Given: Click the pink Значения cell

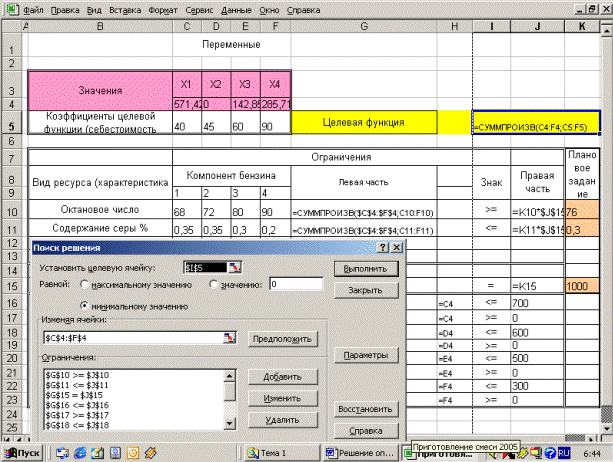Looking at the screenshot, I should [x=100, y=90].
